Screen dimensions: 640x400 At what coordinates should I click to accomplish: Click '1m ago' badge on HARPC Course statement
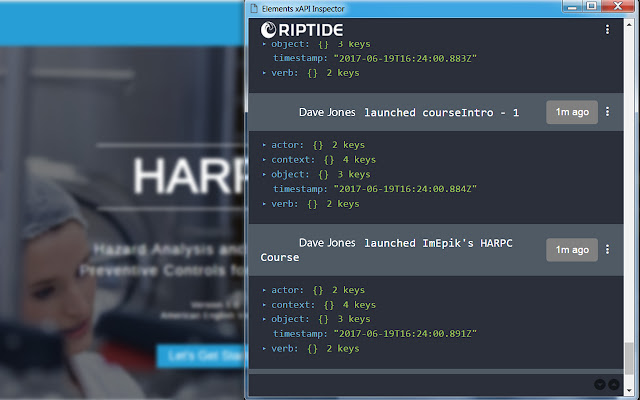click(x=572, y=249)
